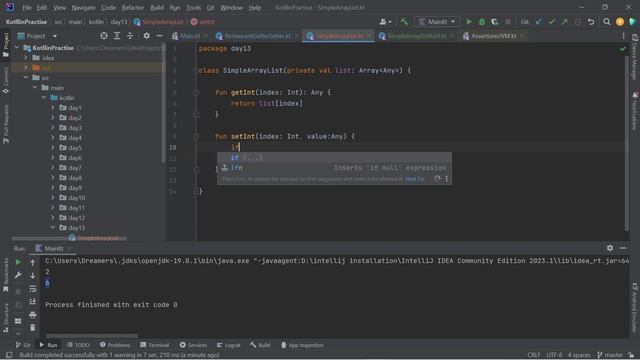The height and width of the screenshot is (360, 640).
Task: Open the File menu
Action: click(x=27, y=7)
